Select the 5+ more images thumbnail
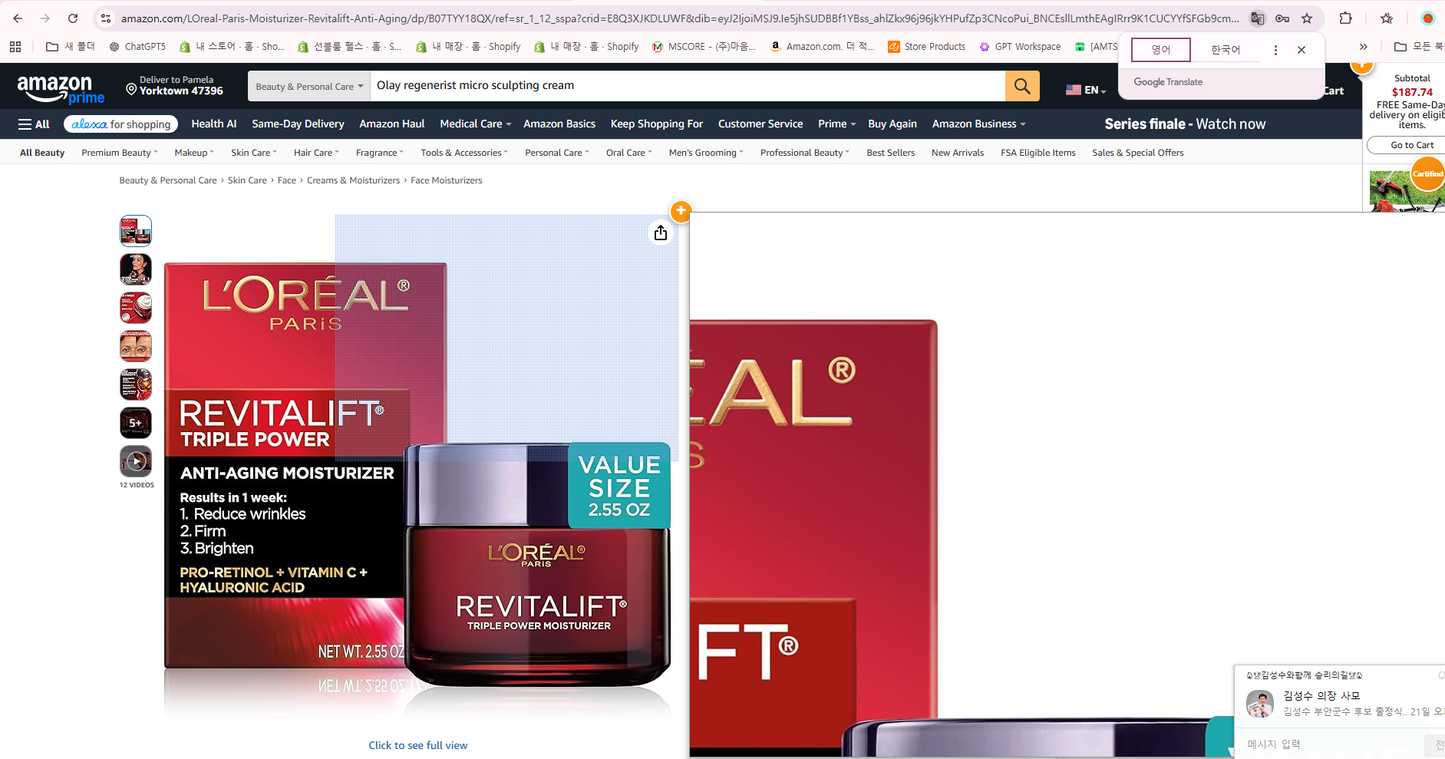Viewport: 1445px width, 759px height. (136, 423)
